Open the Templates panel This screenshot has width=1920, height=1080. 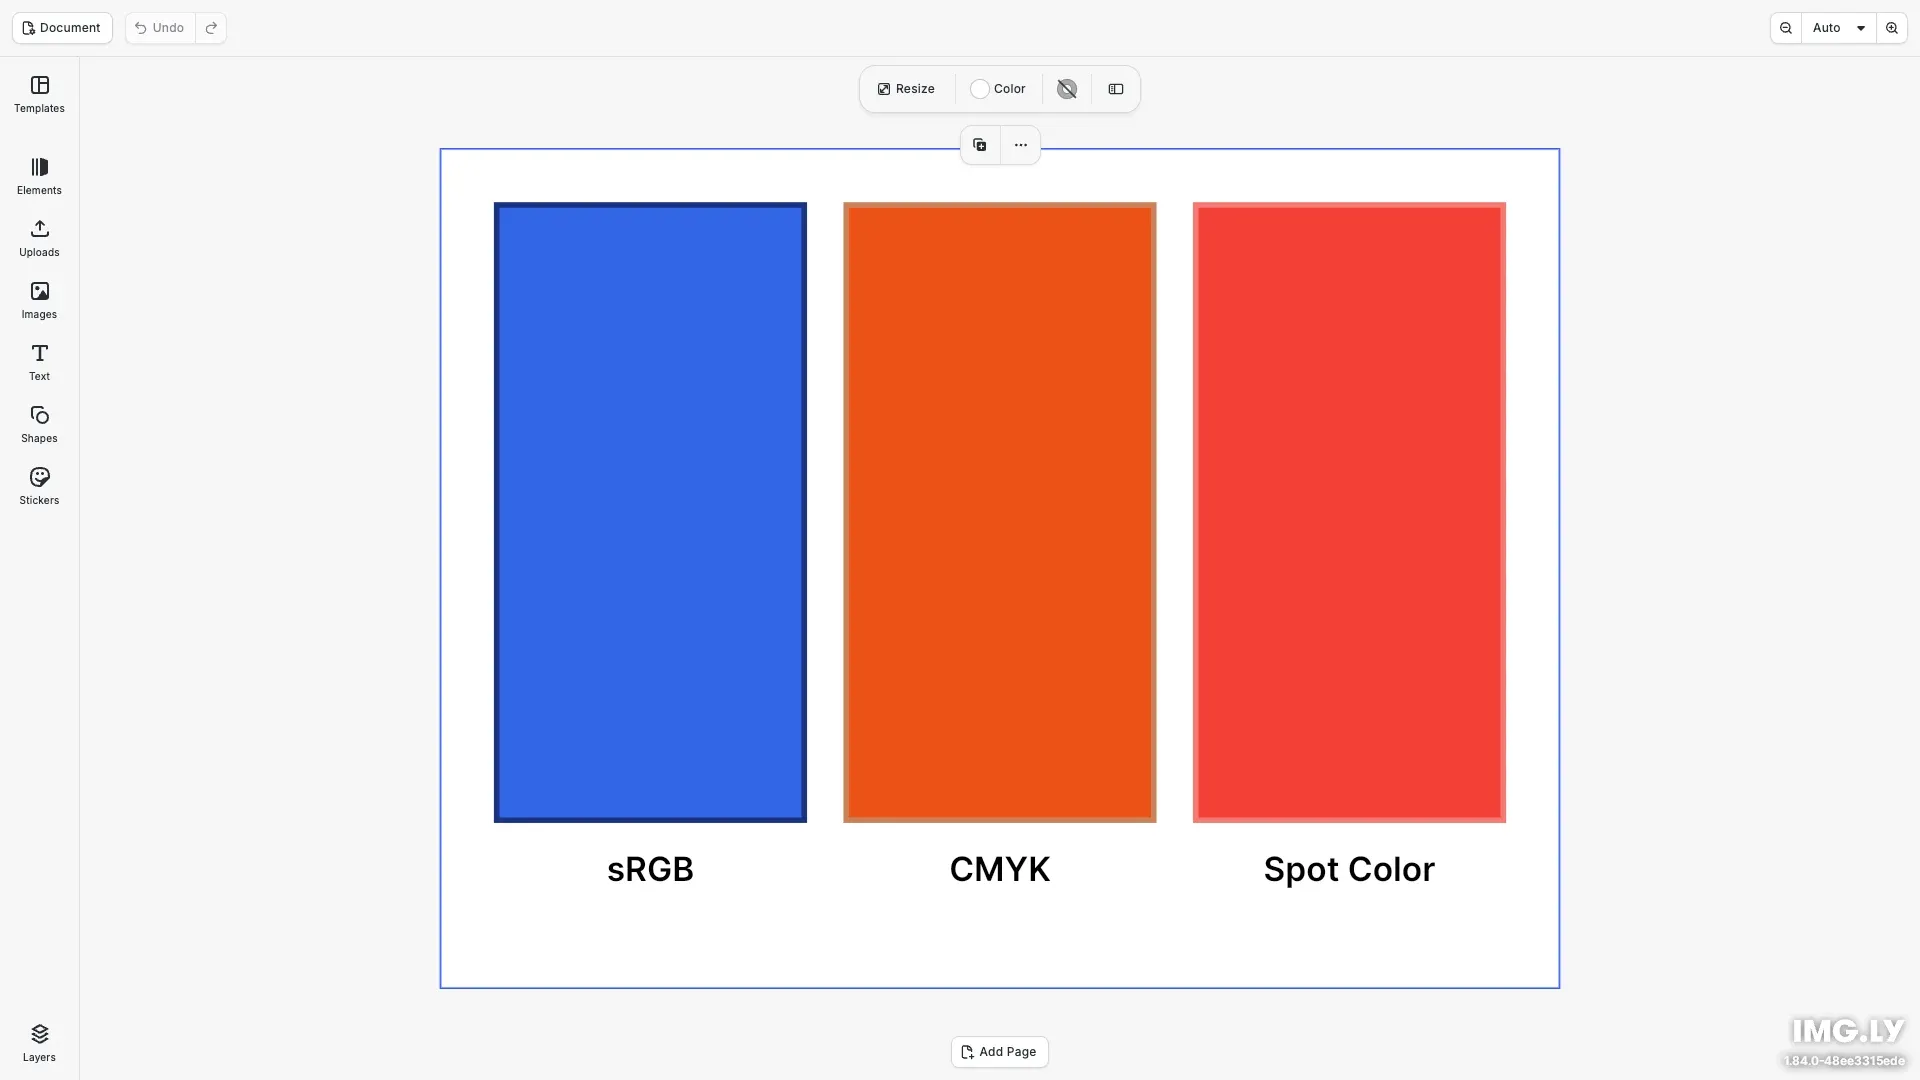pos(39,95)
